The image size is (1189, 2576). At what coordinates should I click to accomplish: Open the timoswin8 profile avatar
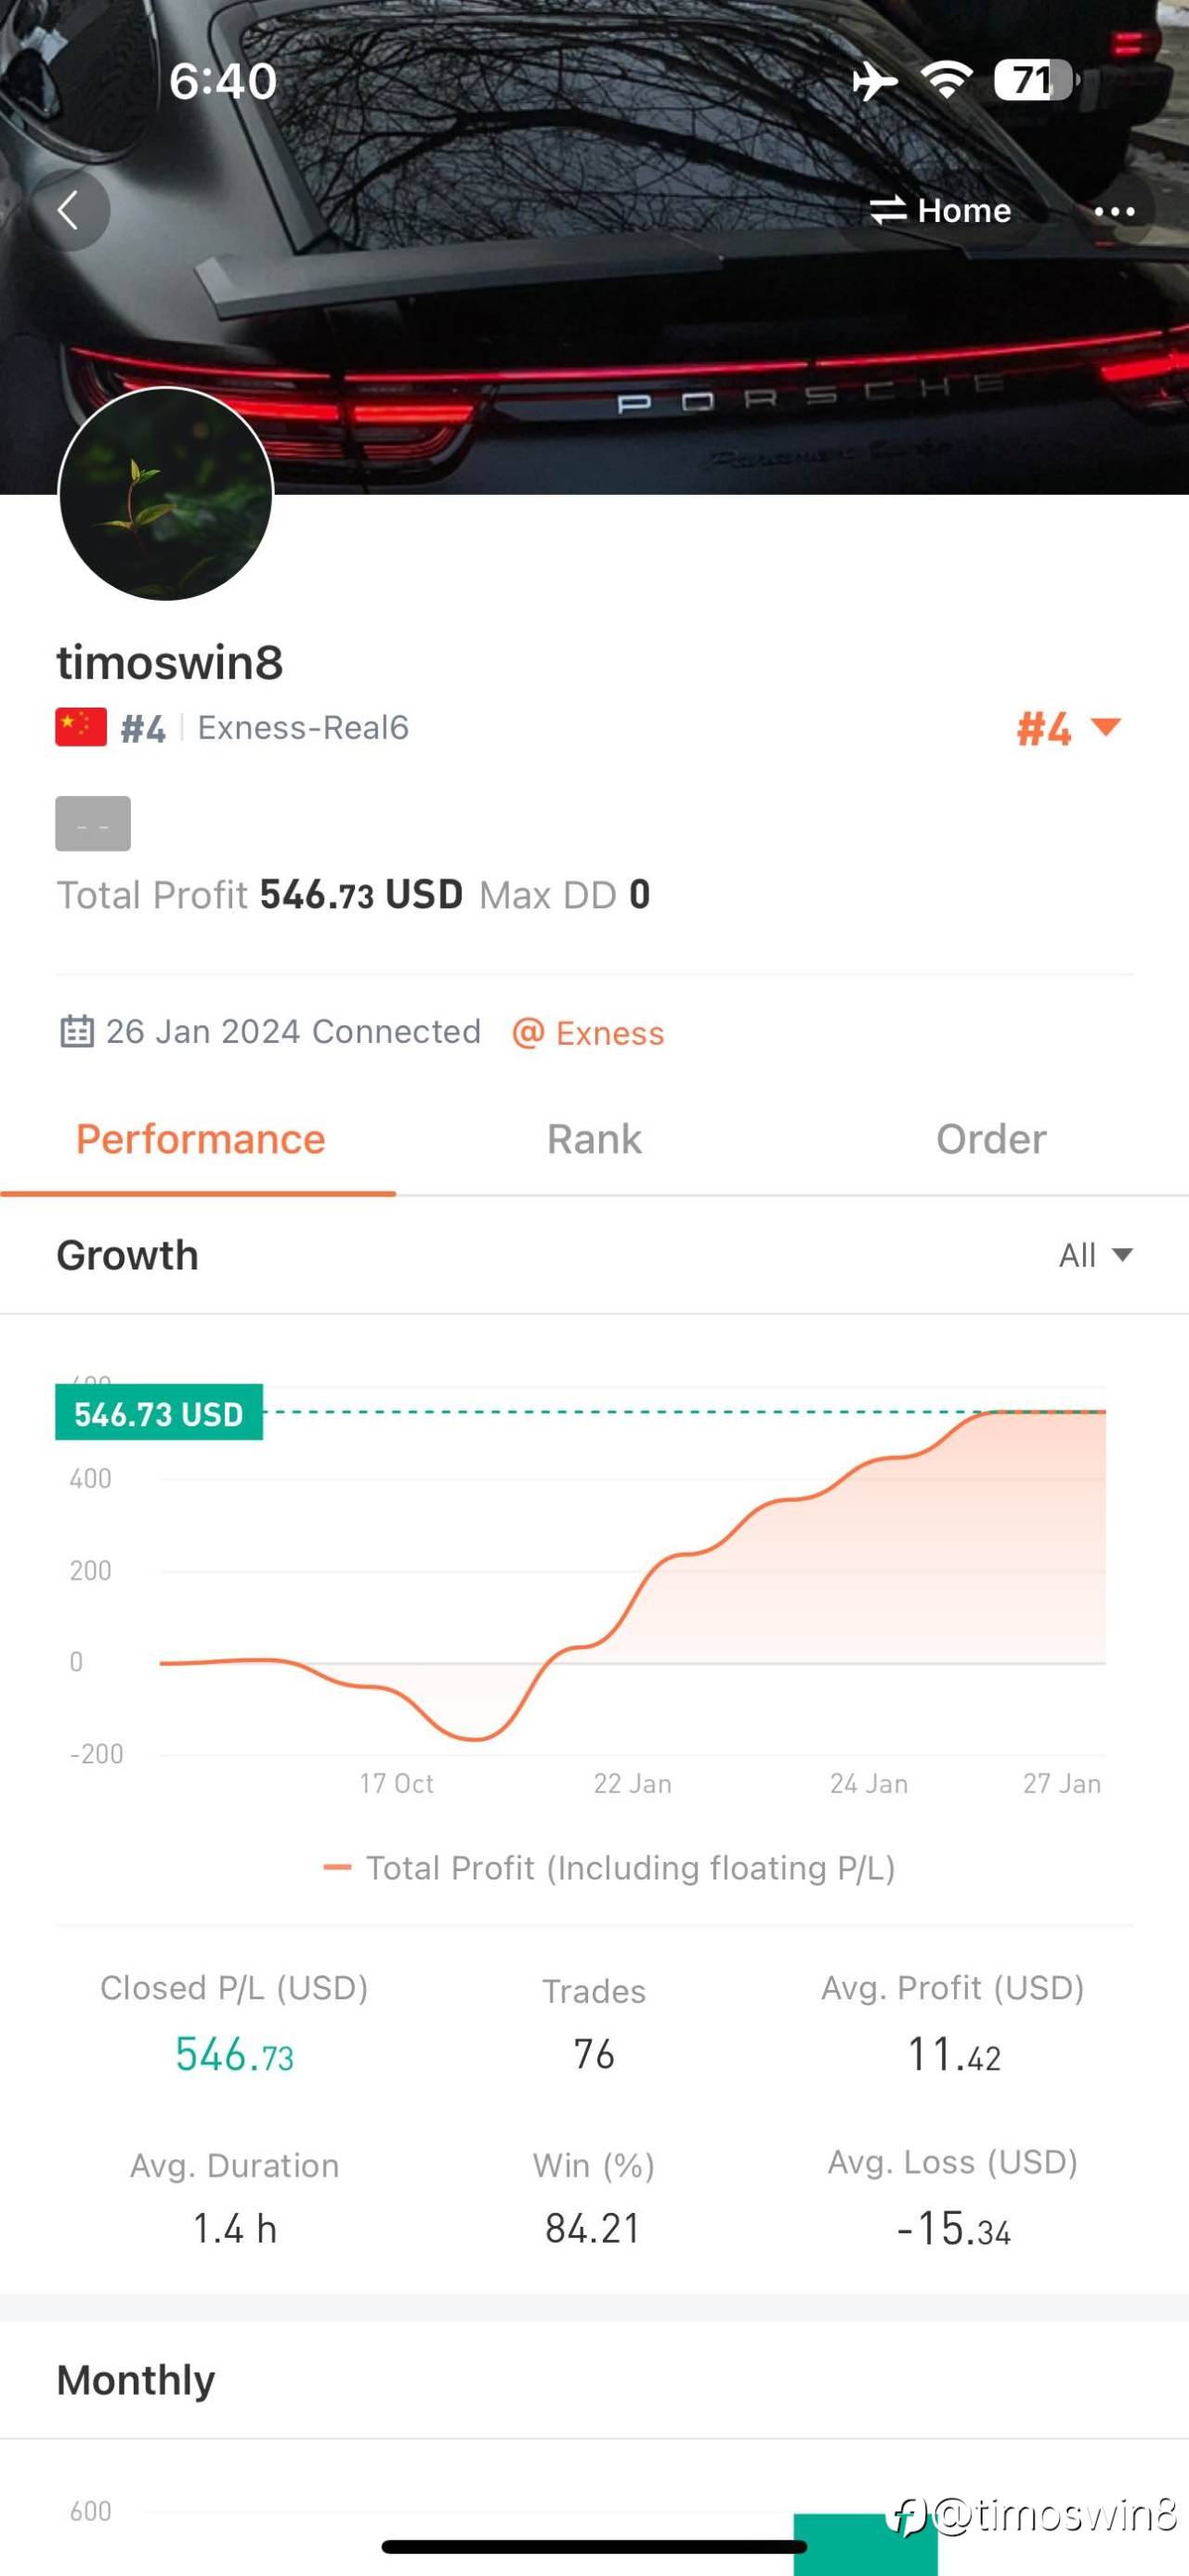[x=166, y=494]
